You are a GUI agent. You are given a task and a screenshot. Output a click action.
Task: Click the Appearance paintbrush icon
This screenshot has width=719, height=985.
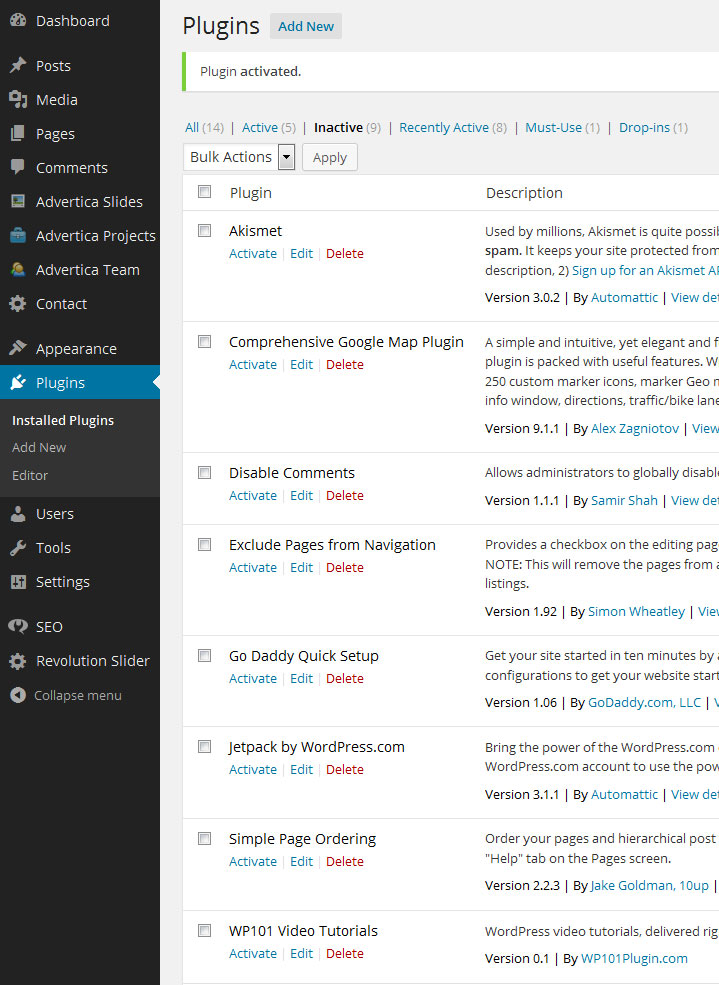click(18, 348)
